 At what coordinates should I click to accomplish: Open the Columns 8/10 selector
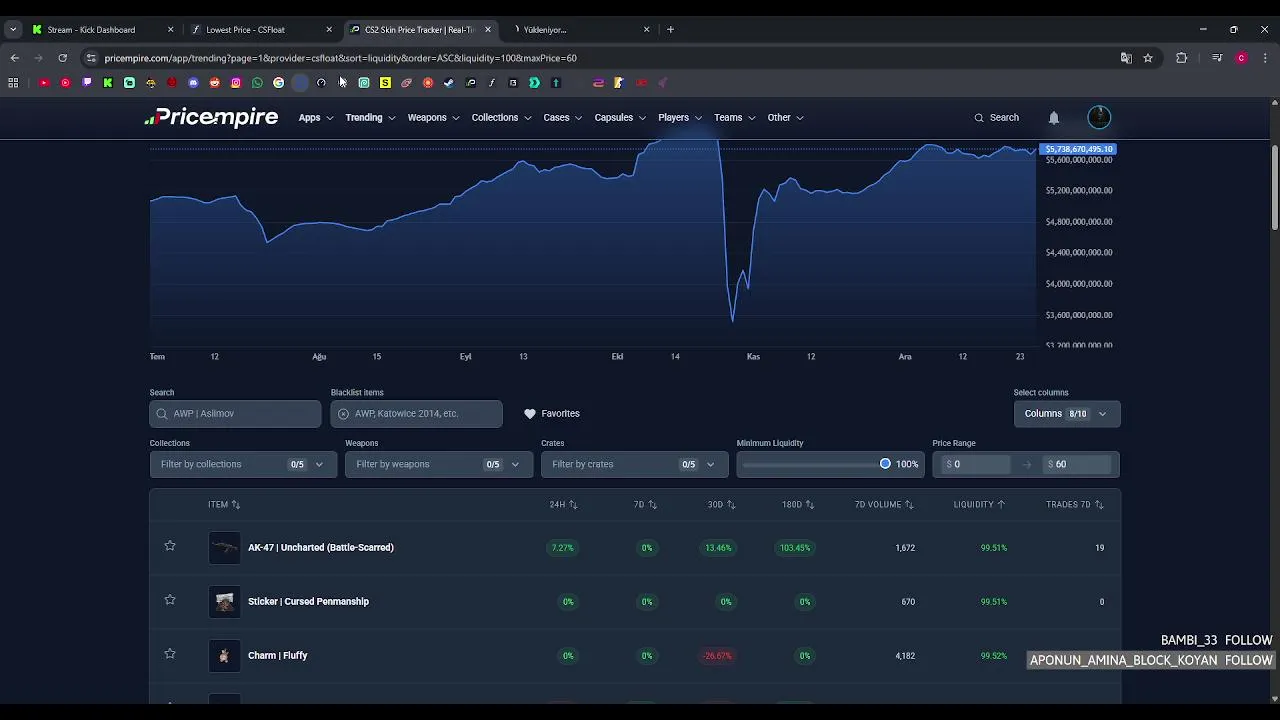(x=1067, y=413)
